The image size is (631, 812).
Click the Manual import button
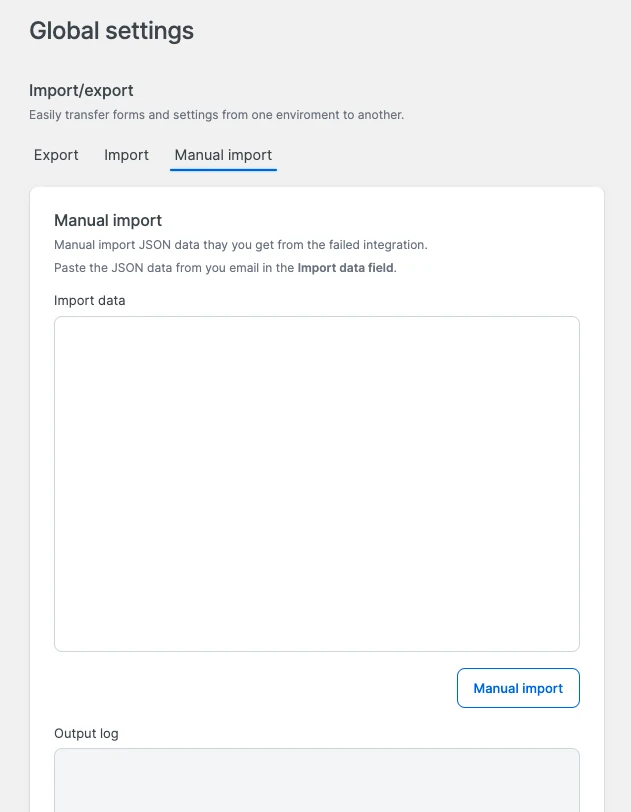(518, 688)
